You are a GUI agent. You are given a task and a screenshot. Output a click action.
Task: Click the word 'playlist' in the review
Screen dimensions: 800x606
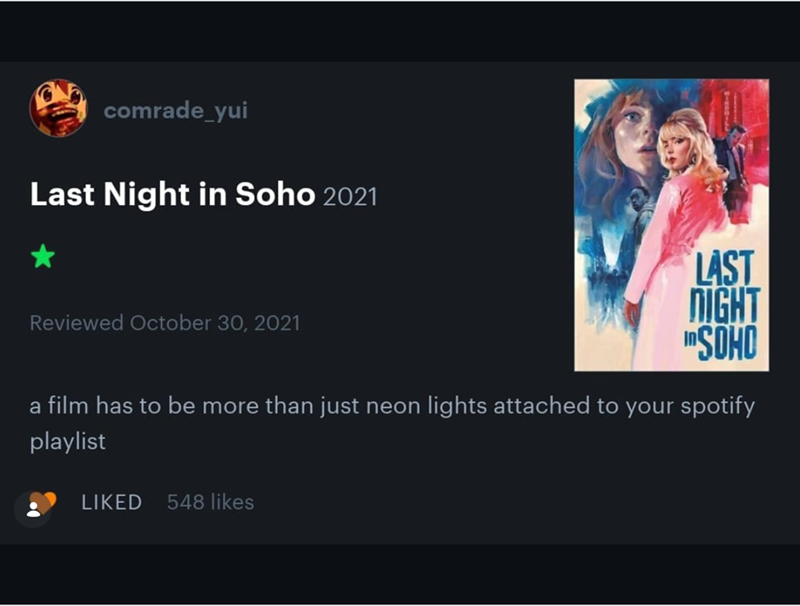pos(66,438)
